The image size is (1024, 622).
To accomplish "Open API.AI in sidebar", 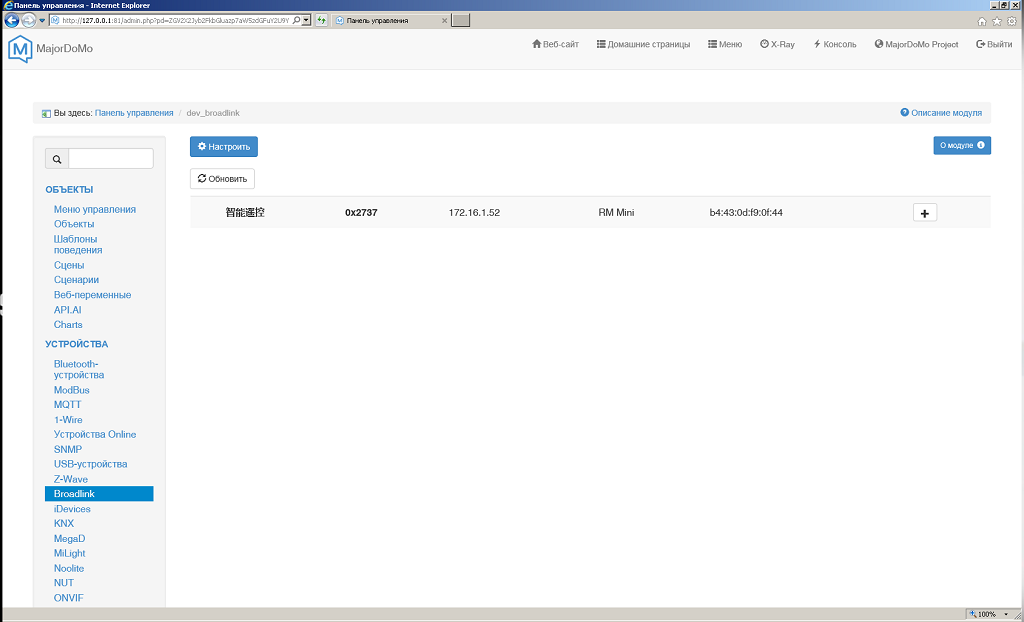I will (67, 310).
